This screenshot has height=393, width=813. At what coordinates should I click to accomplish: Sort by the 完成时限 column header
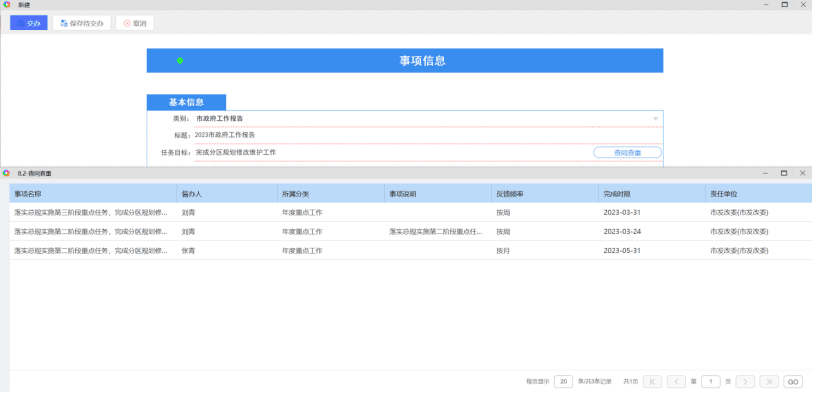[x=652, y=193]
